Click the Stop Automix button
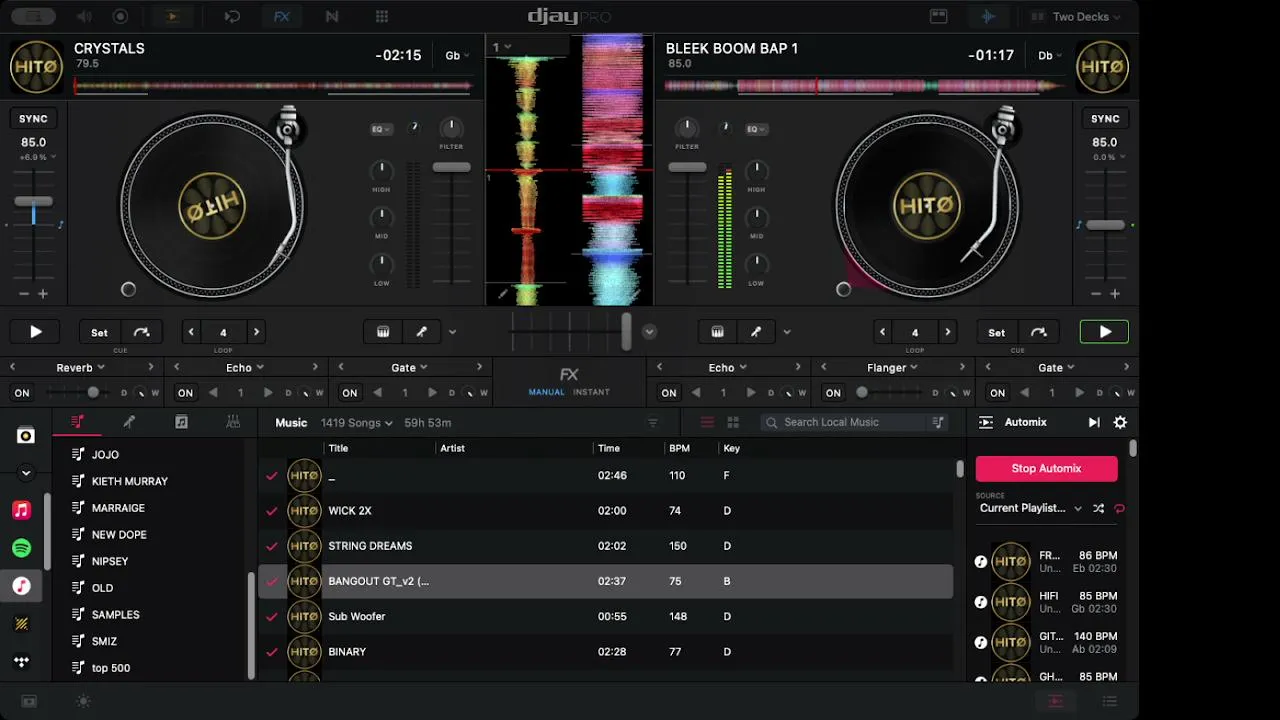 tap(1046, 468)
